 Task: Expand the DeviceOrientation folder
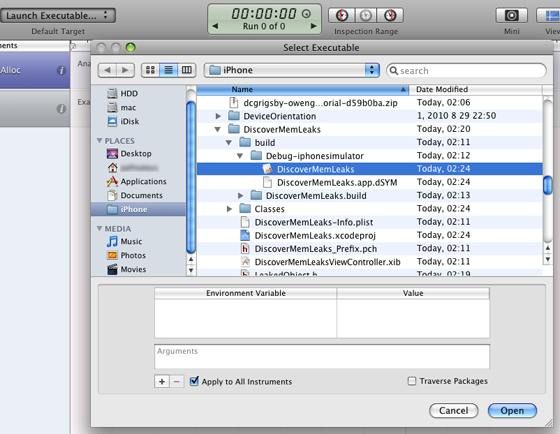(x=218, y=116)
